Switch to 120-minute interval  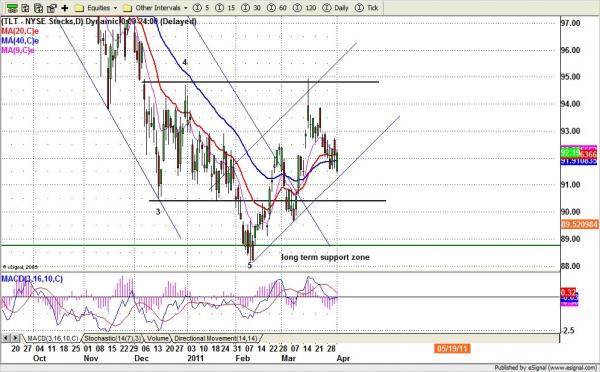coord(305,8)
